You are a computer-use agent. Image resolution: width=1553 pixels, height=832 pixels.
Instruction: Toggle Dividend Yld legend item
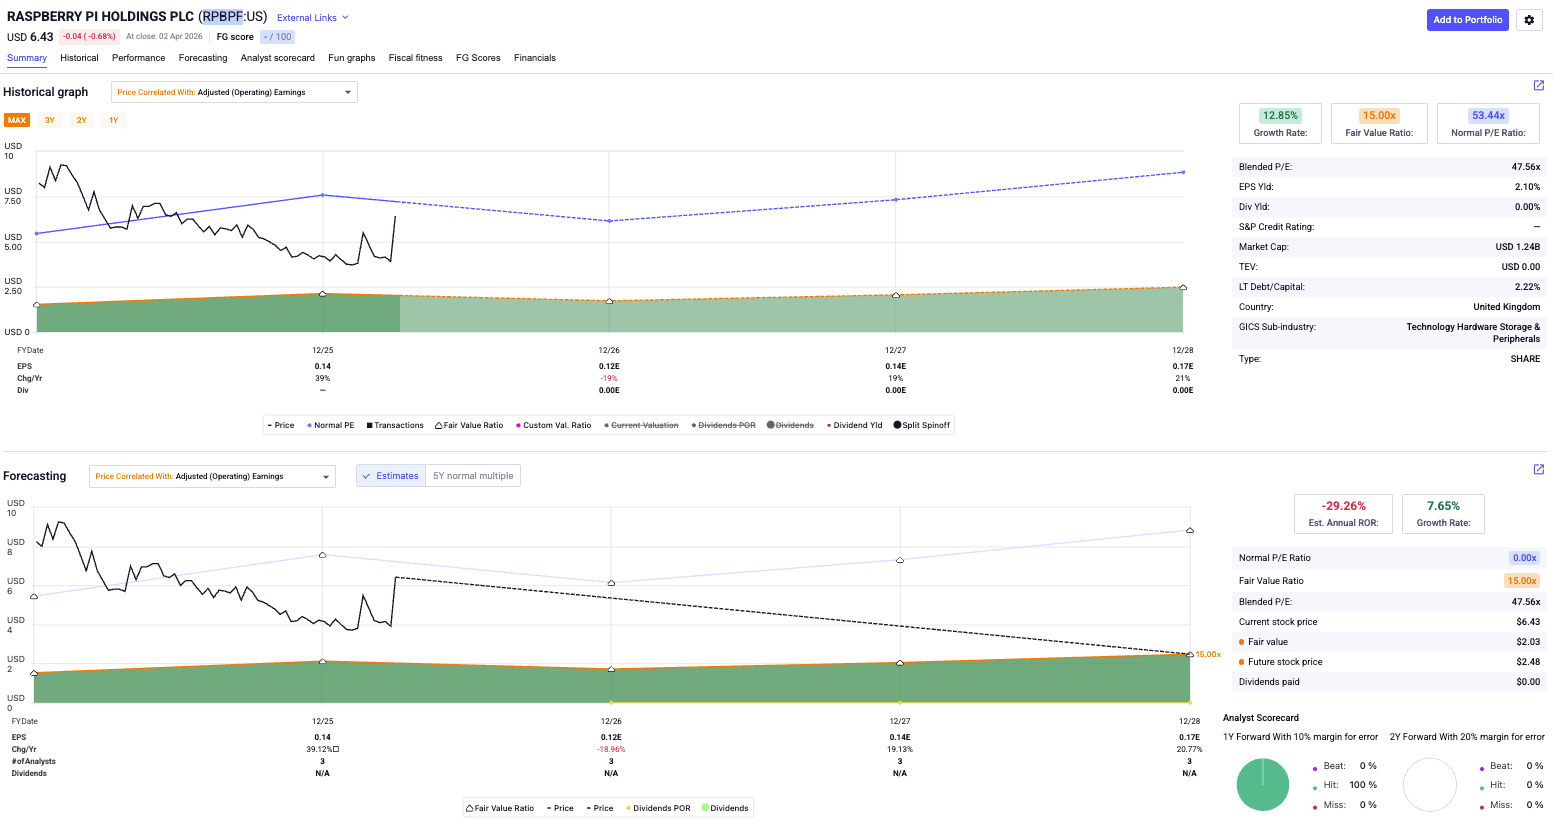point(855,425)
